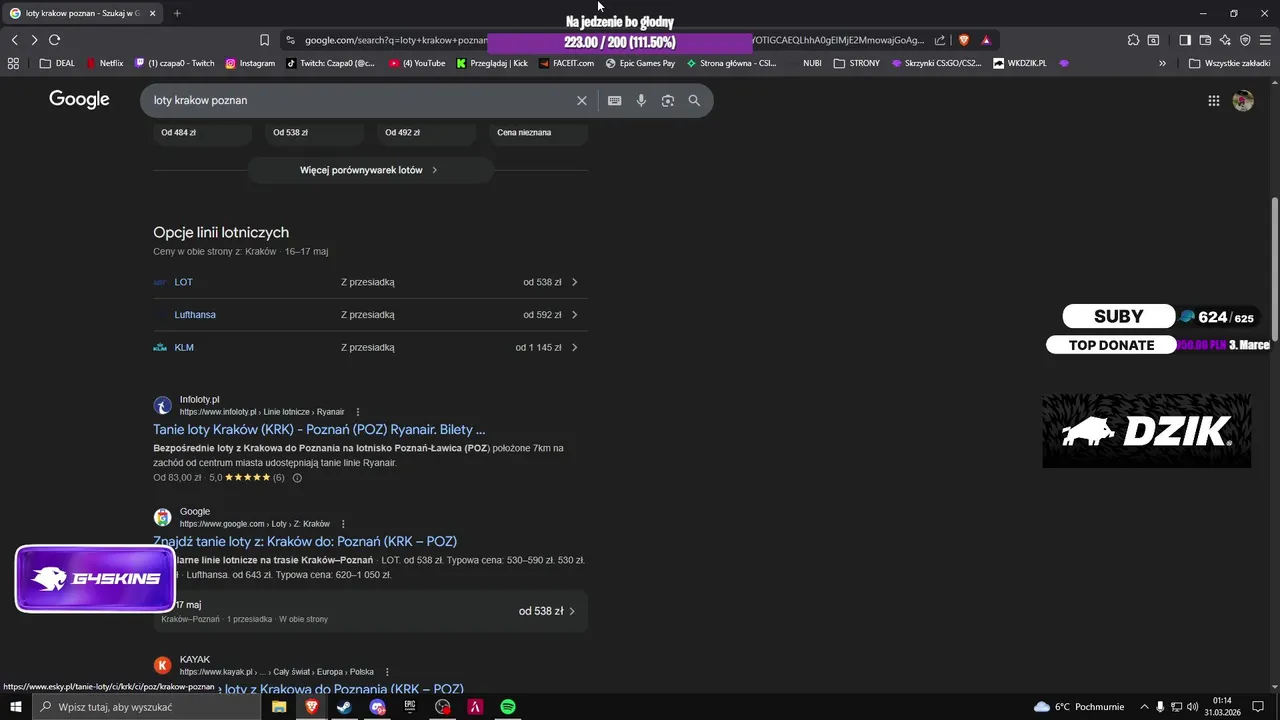Submit search with magnifier icon
This screenshot has height=720, width=1280.
tap(694, 100)
